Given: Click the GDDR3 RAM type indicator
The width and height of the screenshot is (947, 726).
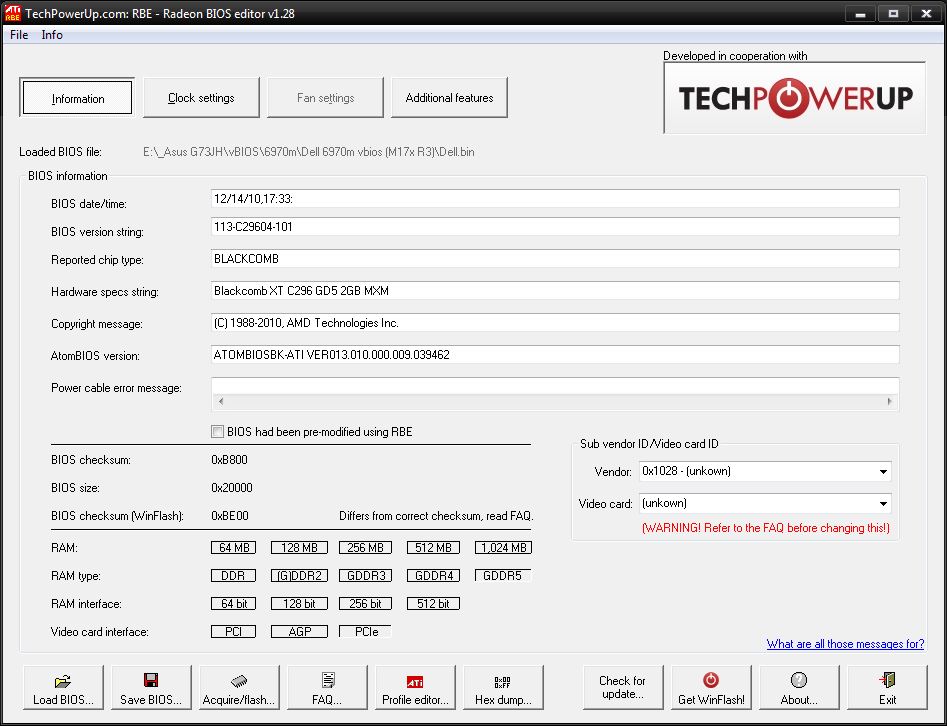Looking at the screenshot, I should [365, 576].
